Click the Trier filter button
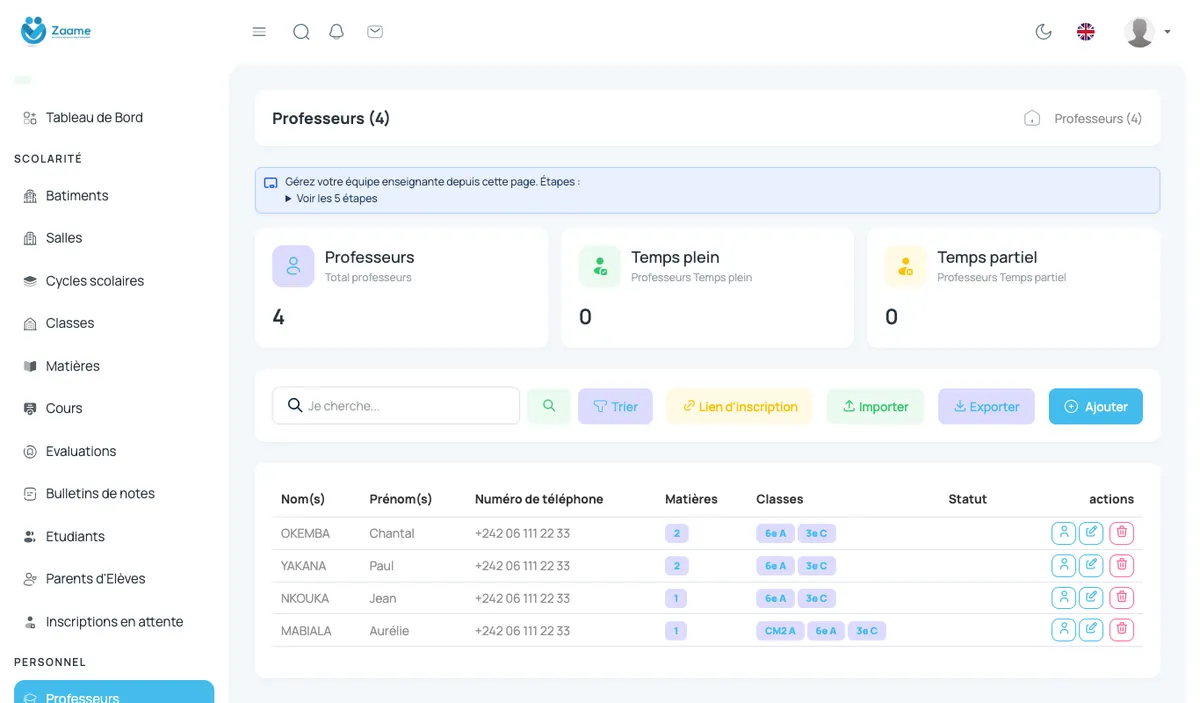The width and height of the screenshot is (1200, 703). (615, 406)
